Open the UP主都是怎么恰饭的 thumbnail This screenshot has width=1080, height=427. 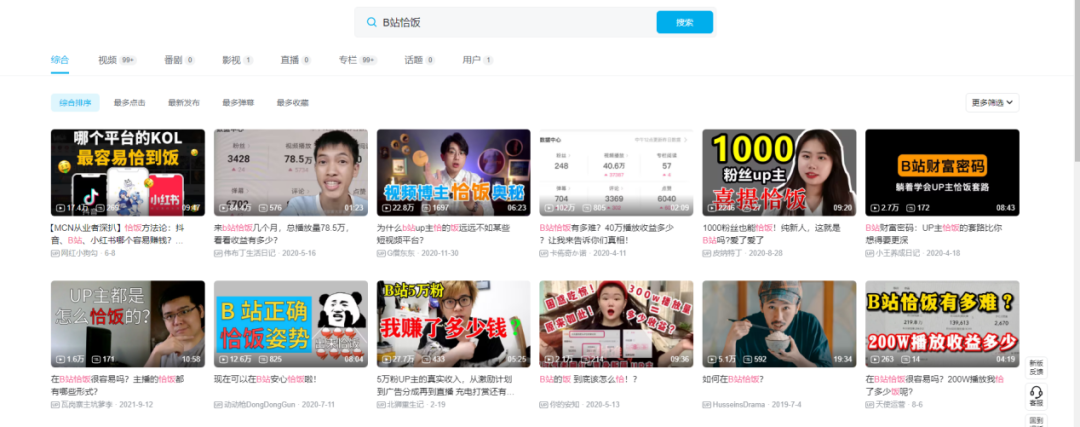tap(127, 324)
